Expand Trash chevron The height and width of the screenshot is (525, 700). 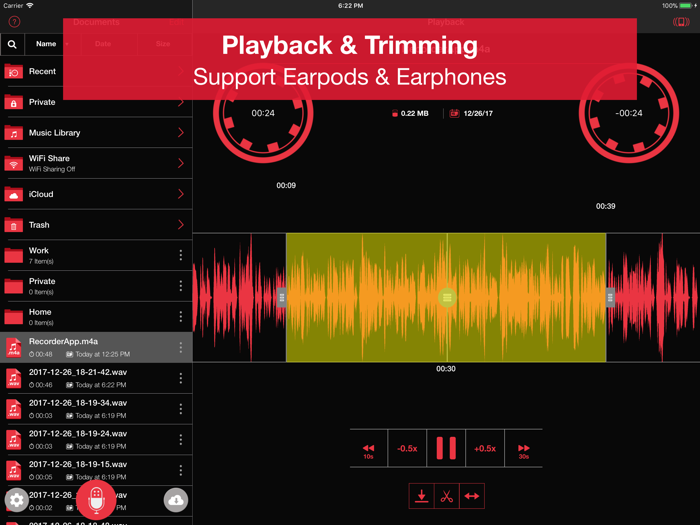pyautogui.click(x=181, y=225)
